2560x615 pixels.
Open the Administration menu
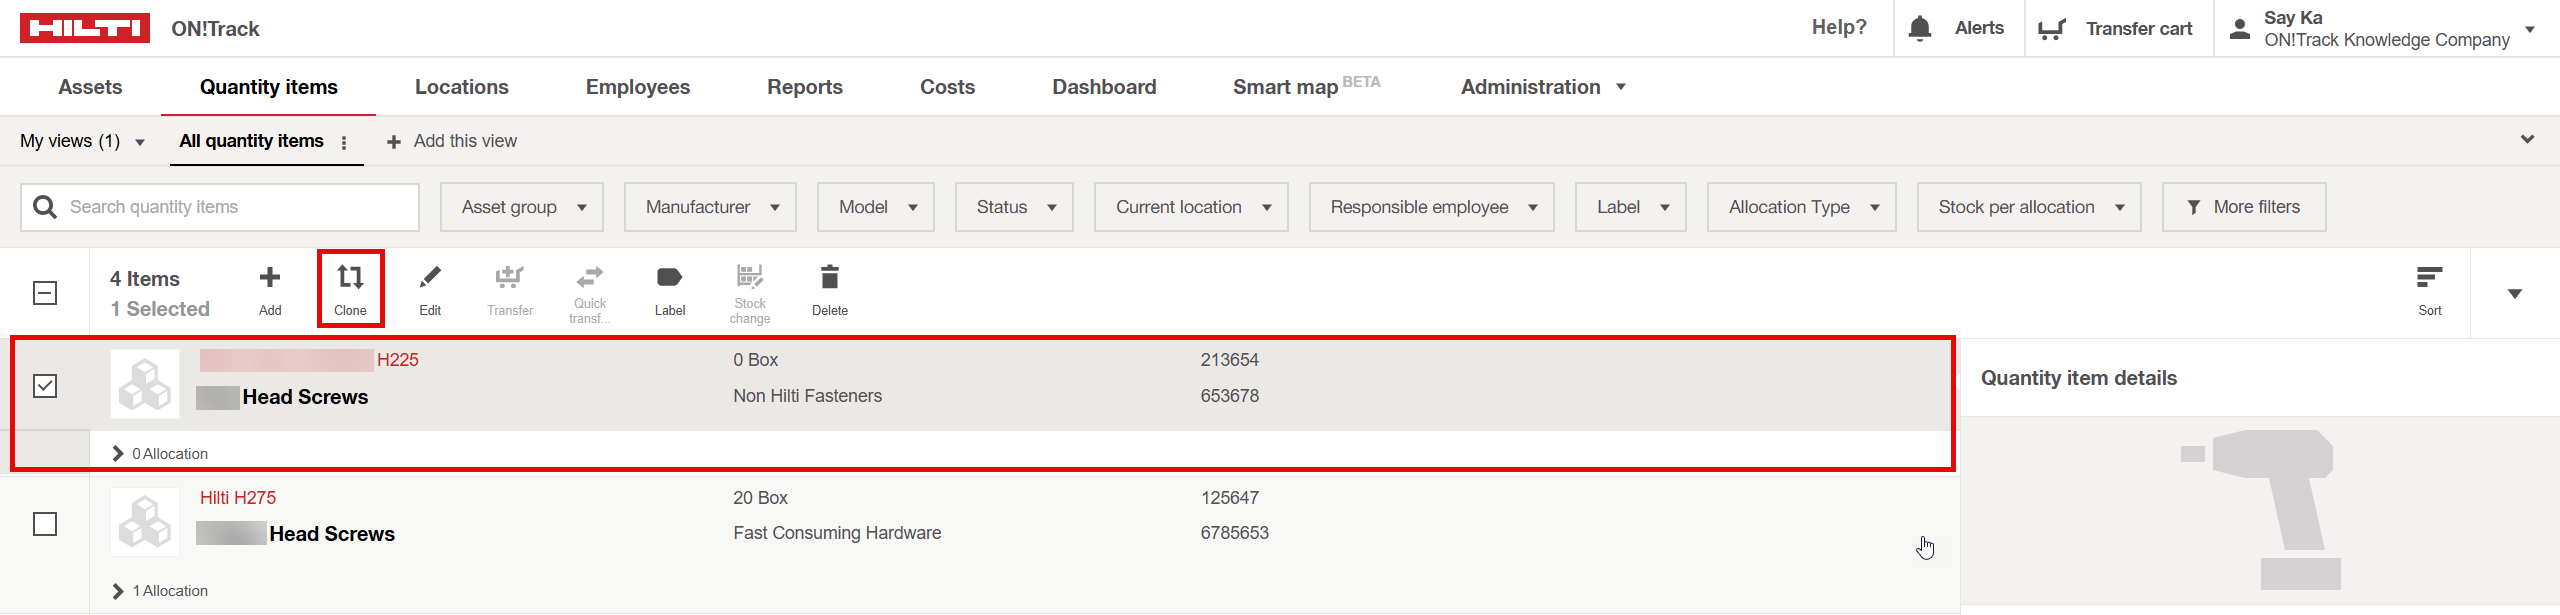point(1542,87)
